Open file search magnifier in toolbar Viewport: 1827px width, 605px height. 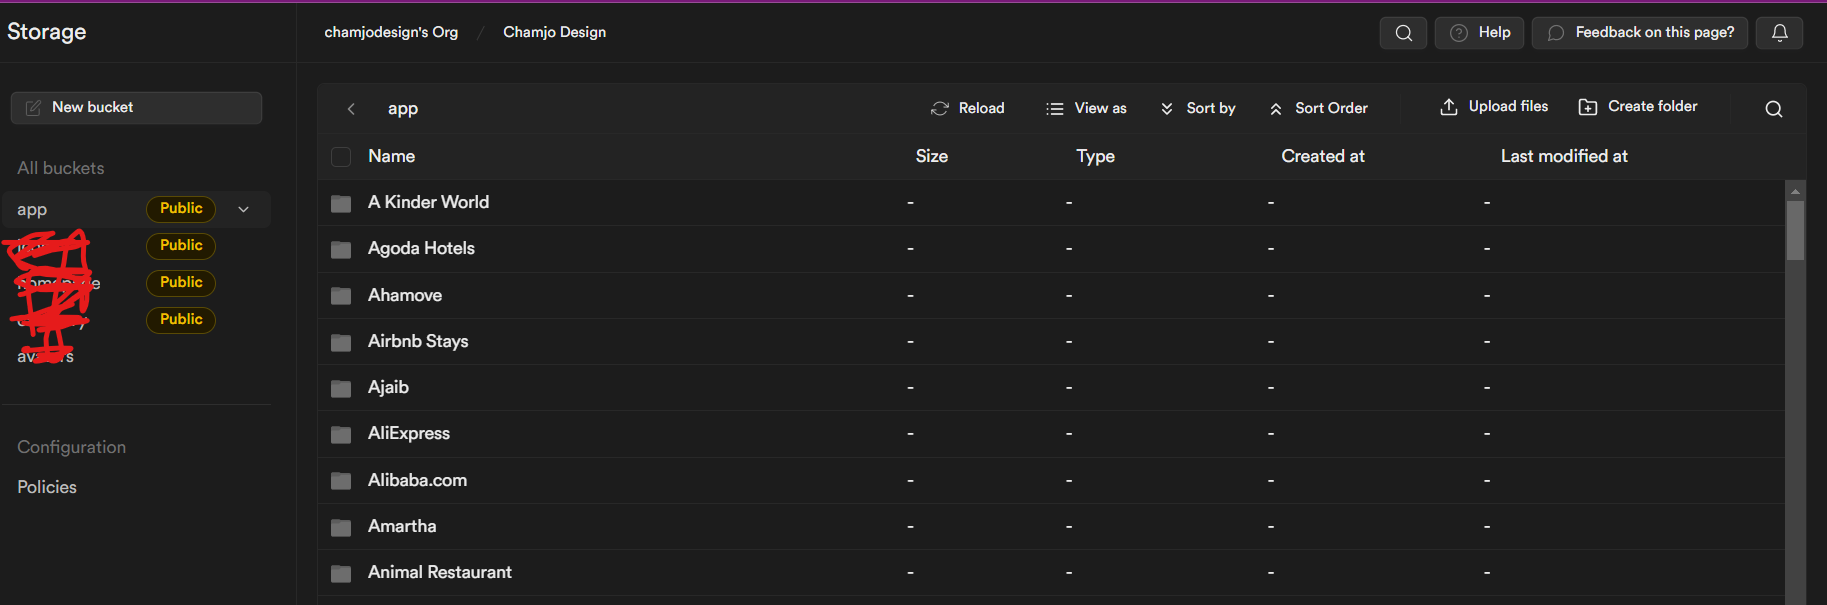[x=1773, y=109]
